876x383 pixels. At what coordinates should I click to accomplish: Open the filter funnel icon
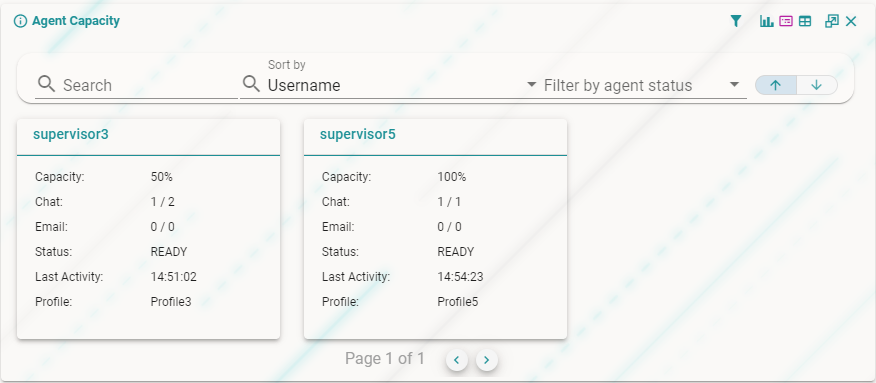[736, 21]
